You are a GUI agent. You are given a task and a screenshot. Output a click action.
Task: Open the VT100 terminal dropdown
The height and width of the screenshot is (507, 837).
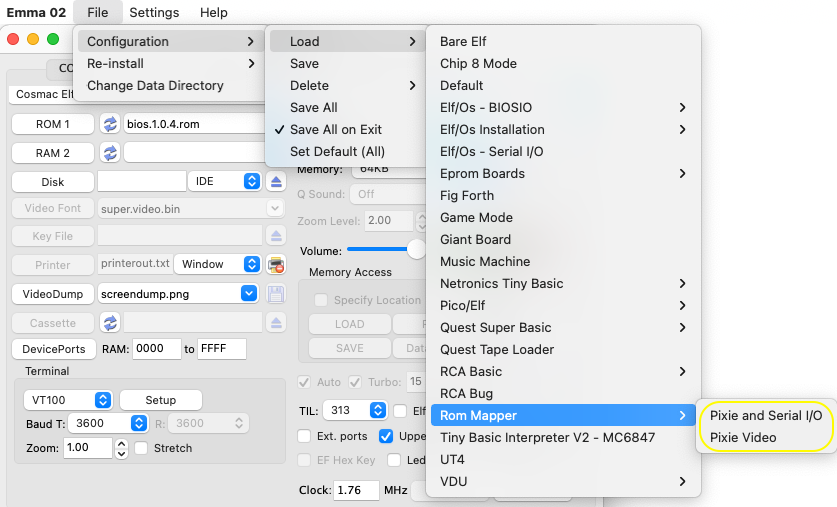tap(68, 400)
